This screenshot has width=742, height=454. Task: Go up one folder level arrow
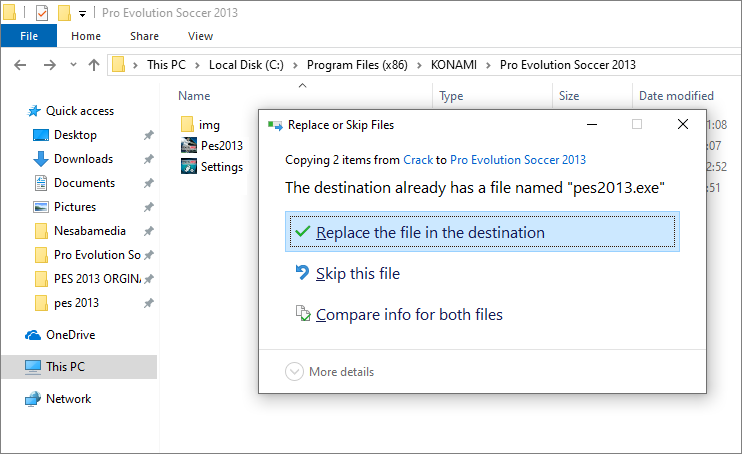(x=94, y=65)
